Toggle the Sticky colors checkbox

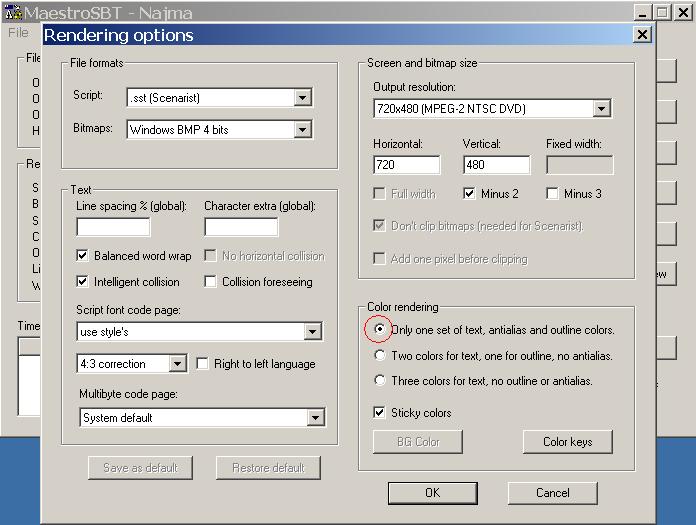pos(379,412)
